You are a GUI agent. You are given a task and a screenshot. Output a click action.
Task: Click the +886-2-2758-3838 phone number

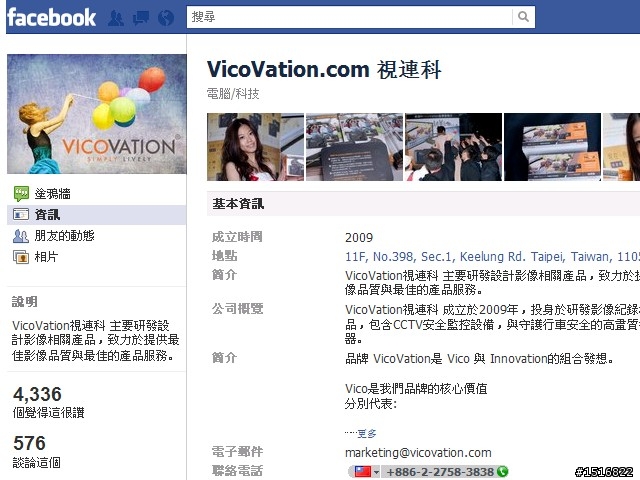440,472
